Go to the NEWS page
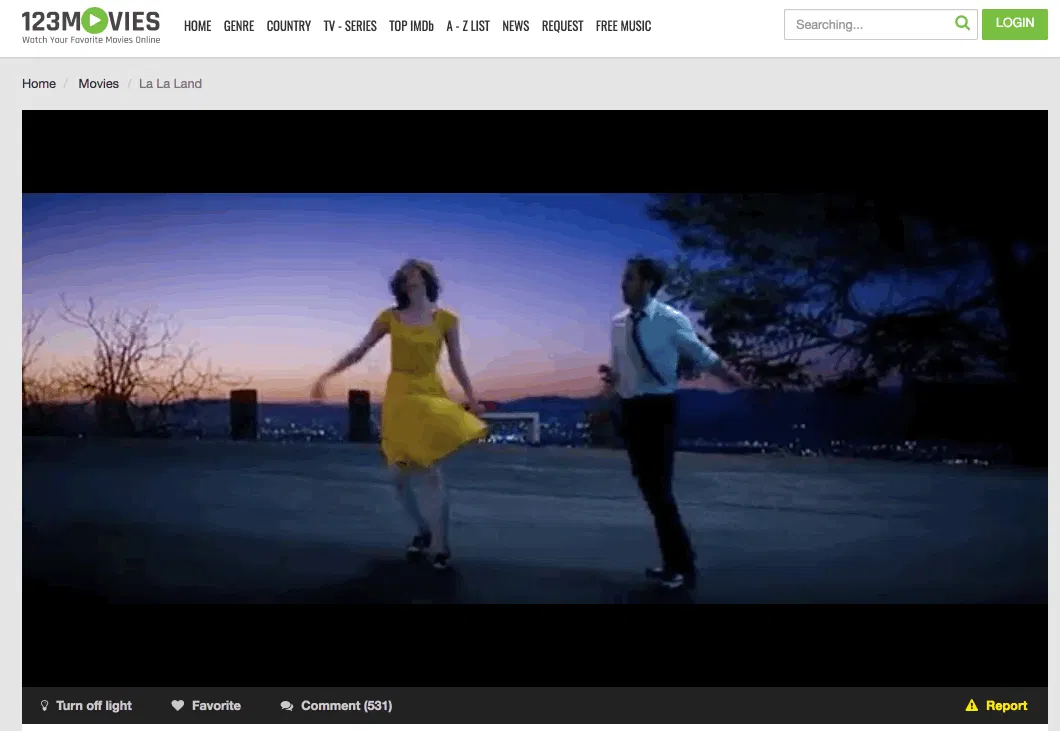 516,26
